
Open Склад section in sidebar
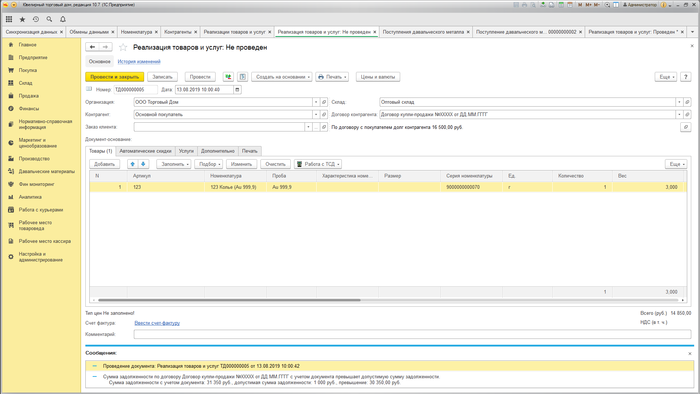25,83
